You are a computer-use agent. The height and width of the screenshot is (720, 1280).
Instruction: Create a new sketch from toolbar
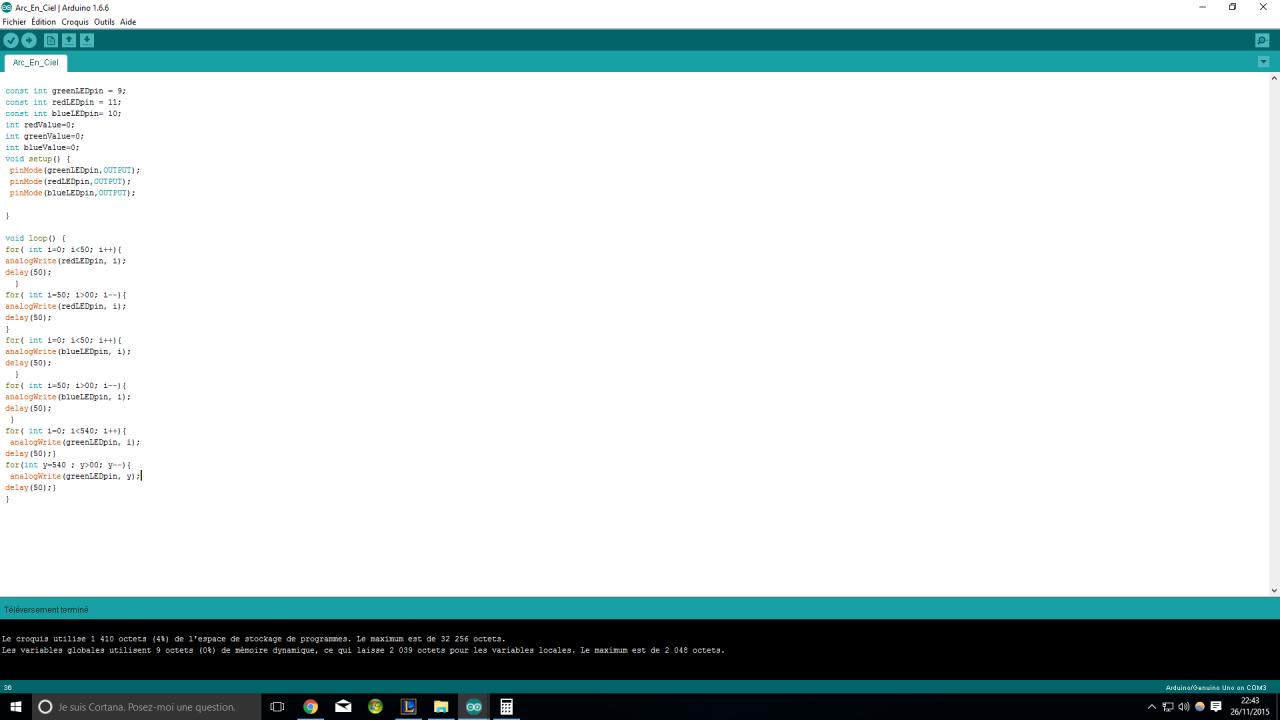(51, 40)
